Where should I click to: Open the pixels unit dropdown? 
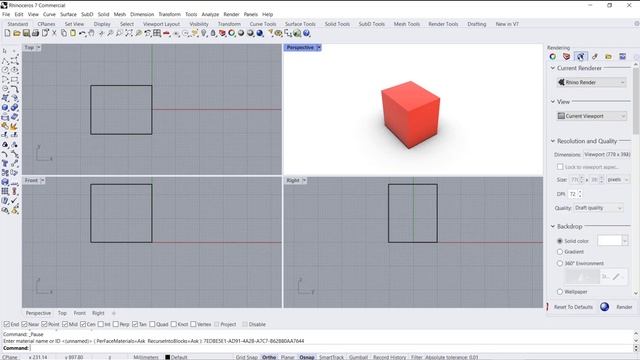pyautogui.click(x=618, y=180)
